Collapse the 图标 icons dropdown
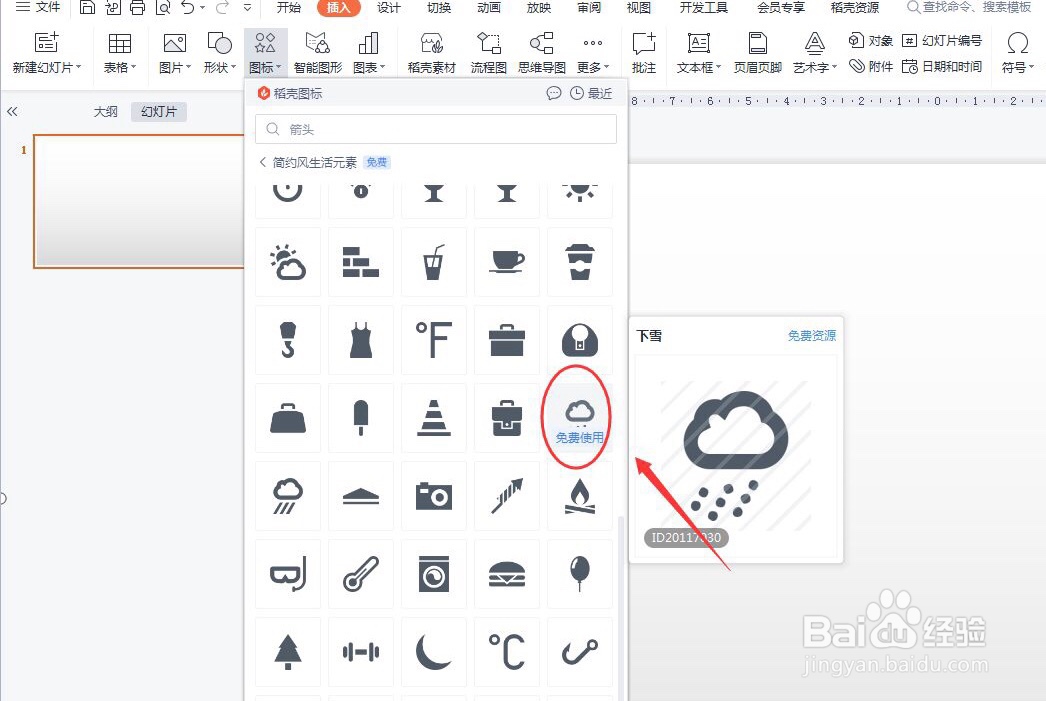The width and height of the screenshot is (1046, 701). point(266,53)
